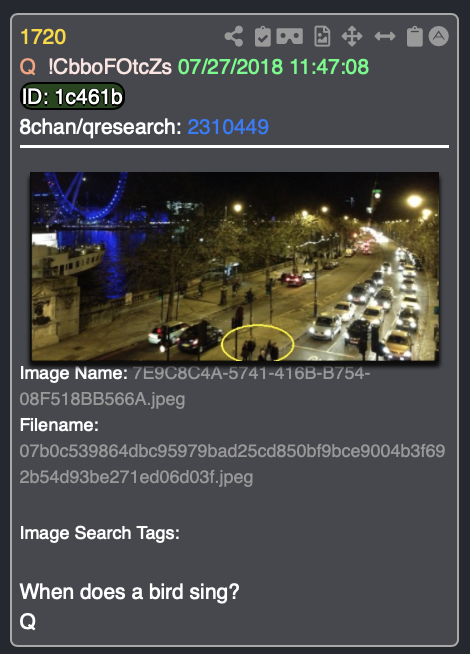Click the post number 1720
The height and width of the screenshot is (654, 470).
coord(43,37)
